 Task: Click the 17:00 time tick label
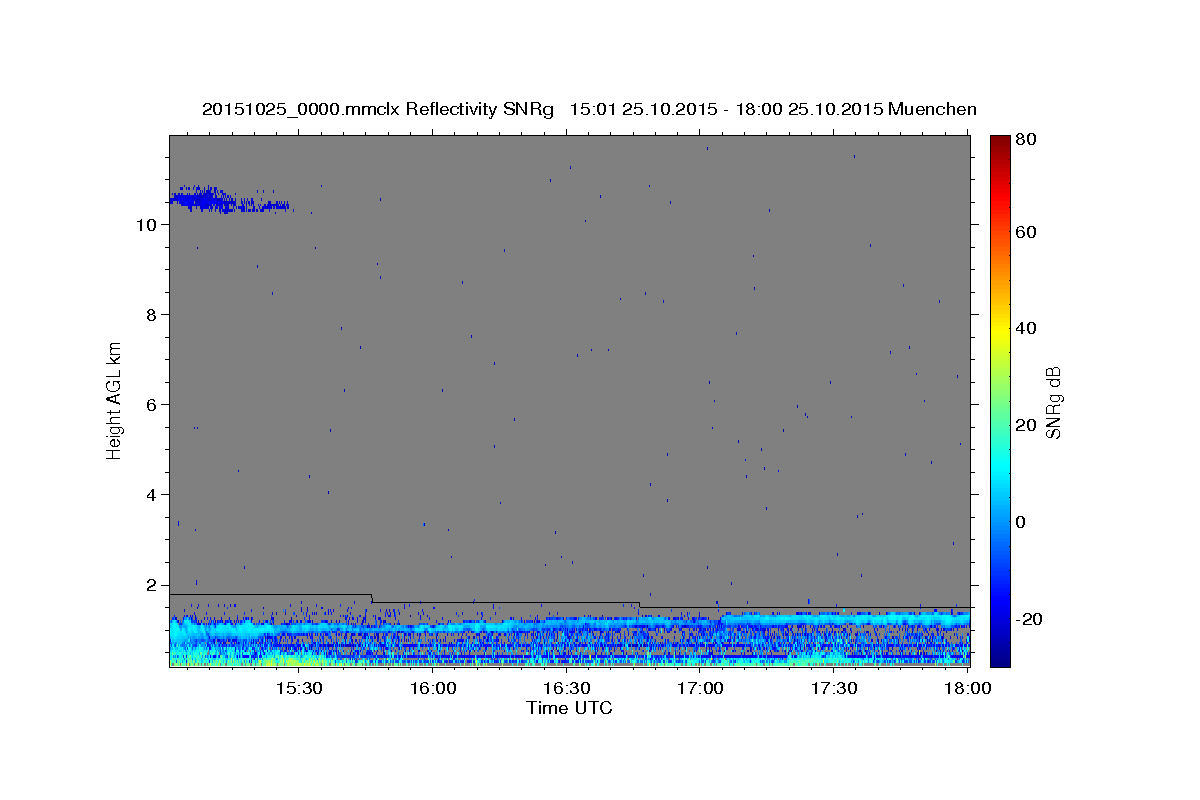point(700,689)
